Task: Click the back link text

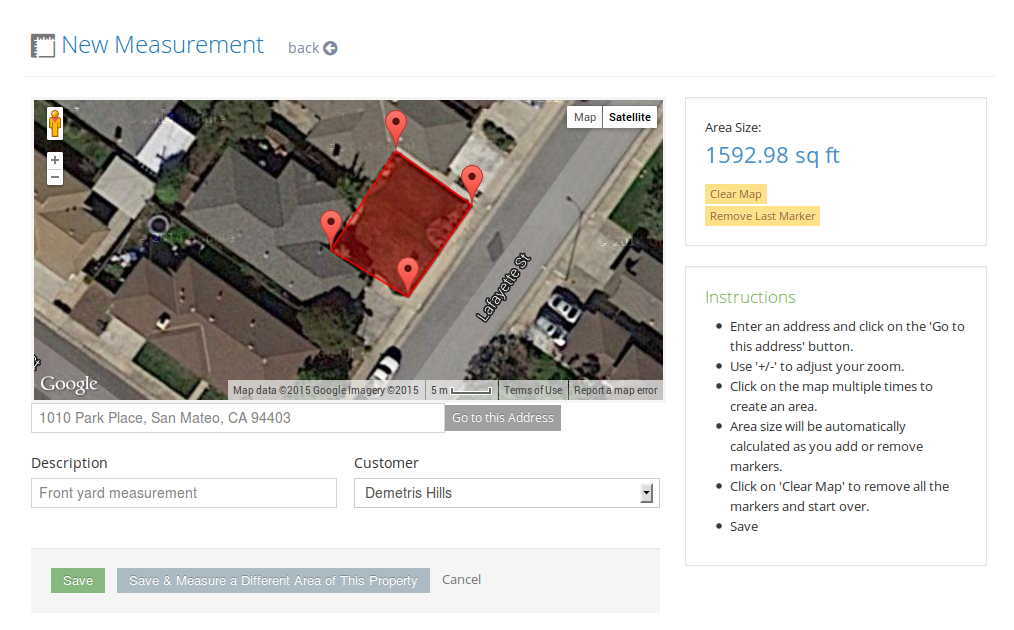Action: [303, 48]
